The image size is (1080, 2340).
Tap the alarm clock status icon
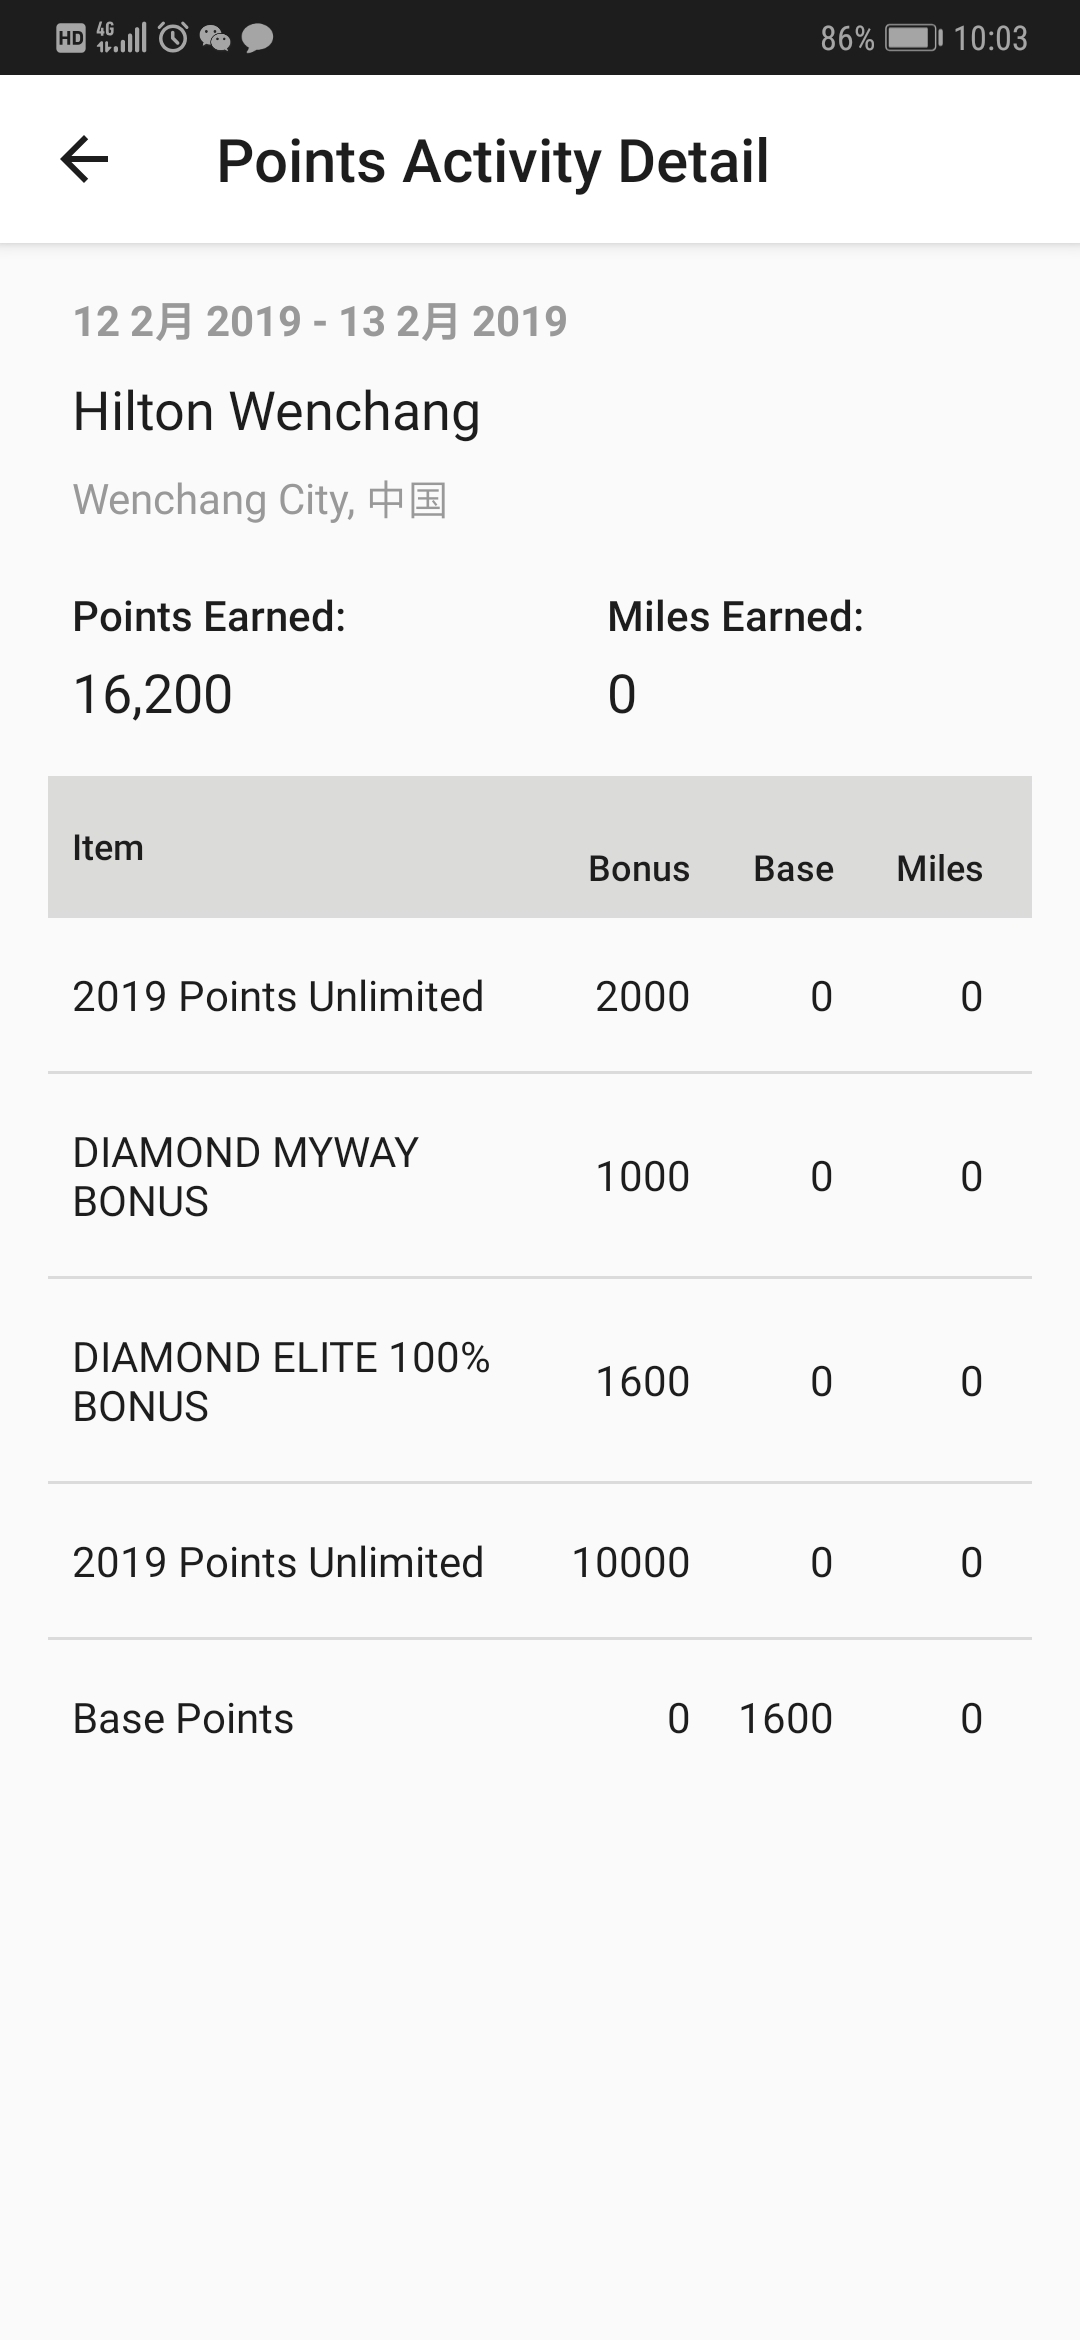point(173,38)
